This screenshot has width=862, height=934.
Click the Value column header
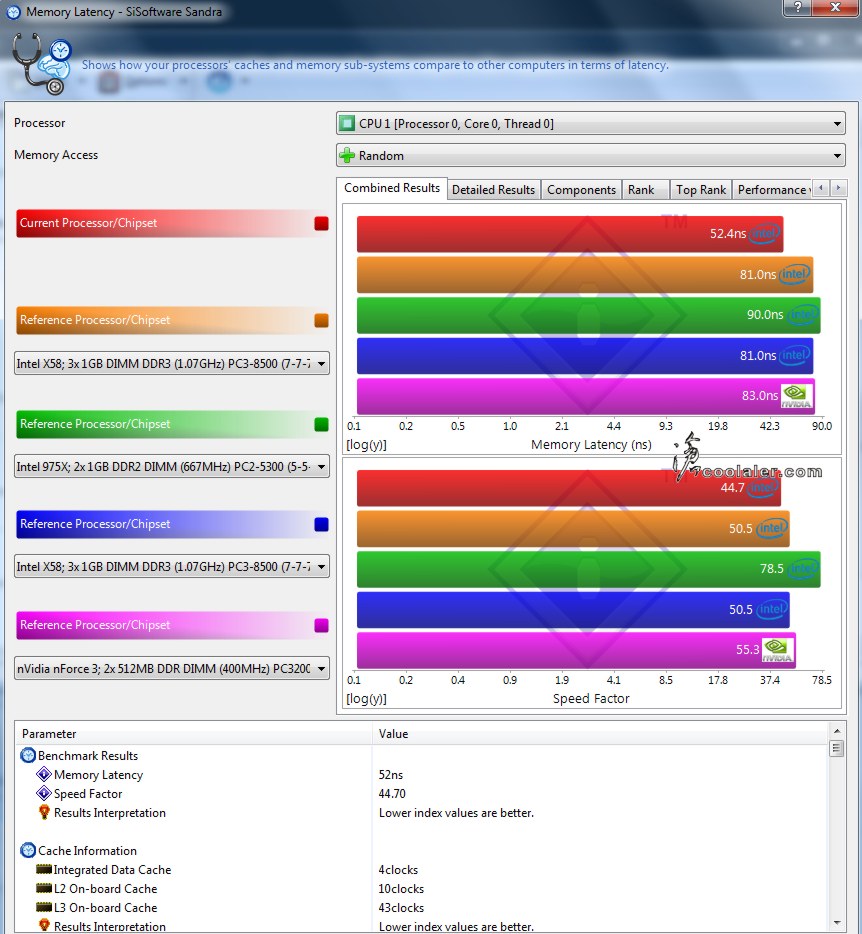[600, 734]
